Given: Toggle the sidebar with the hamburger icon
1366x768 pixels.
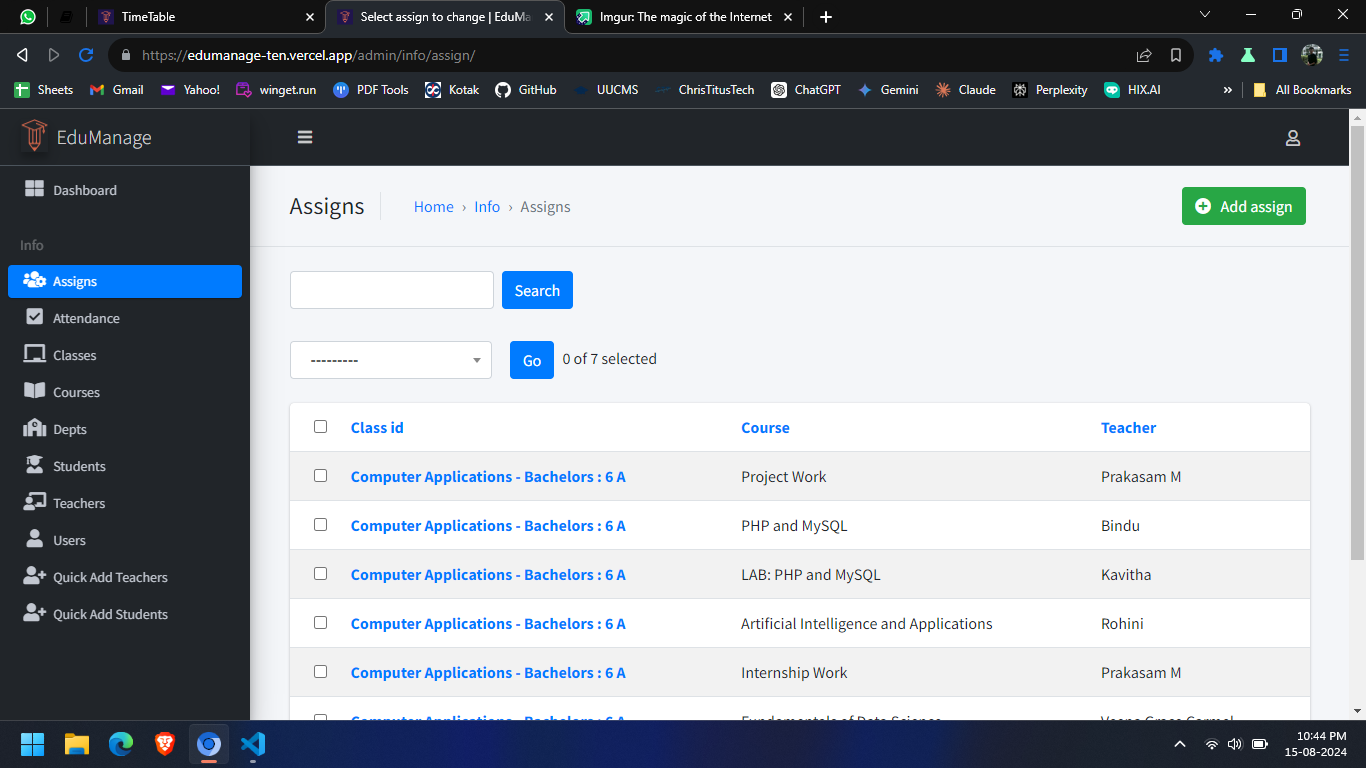Looking at the screenshot, I should [x=305, y=138].
